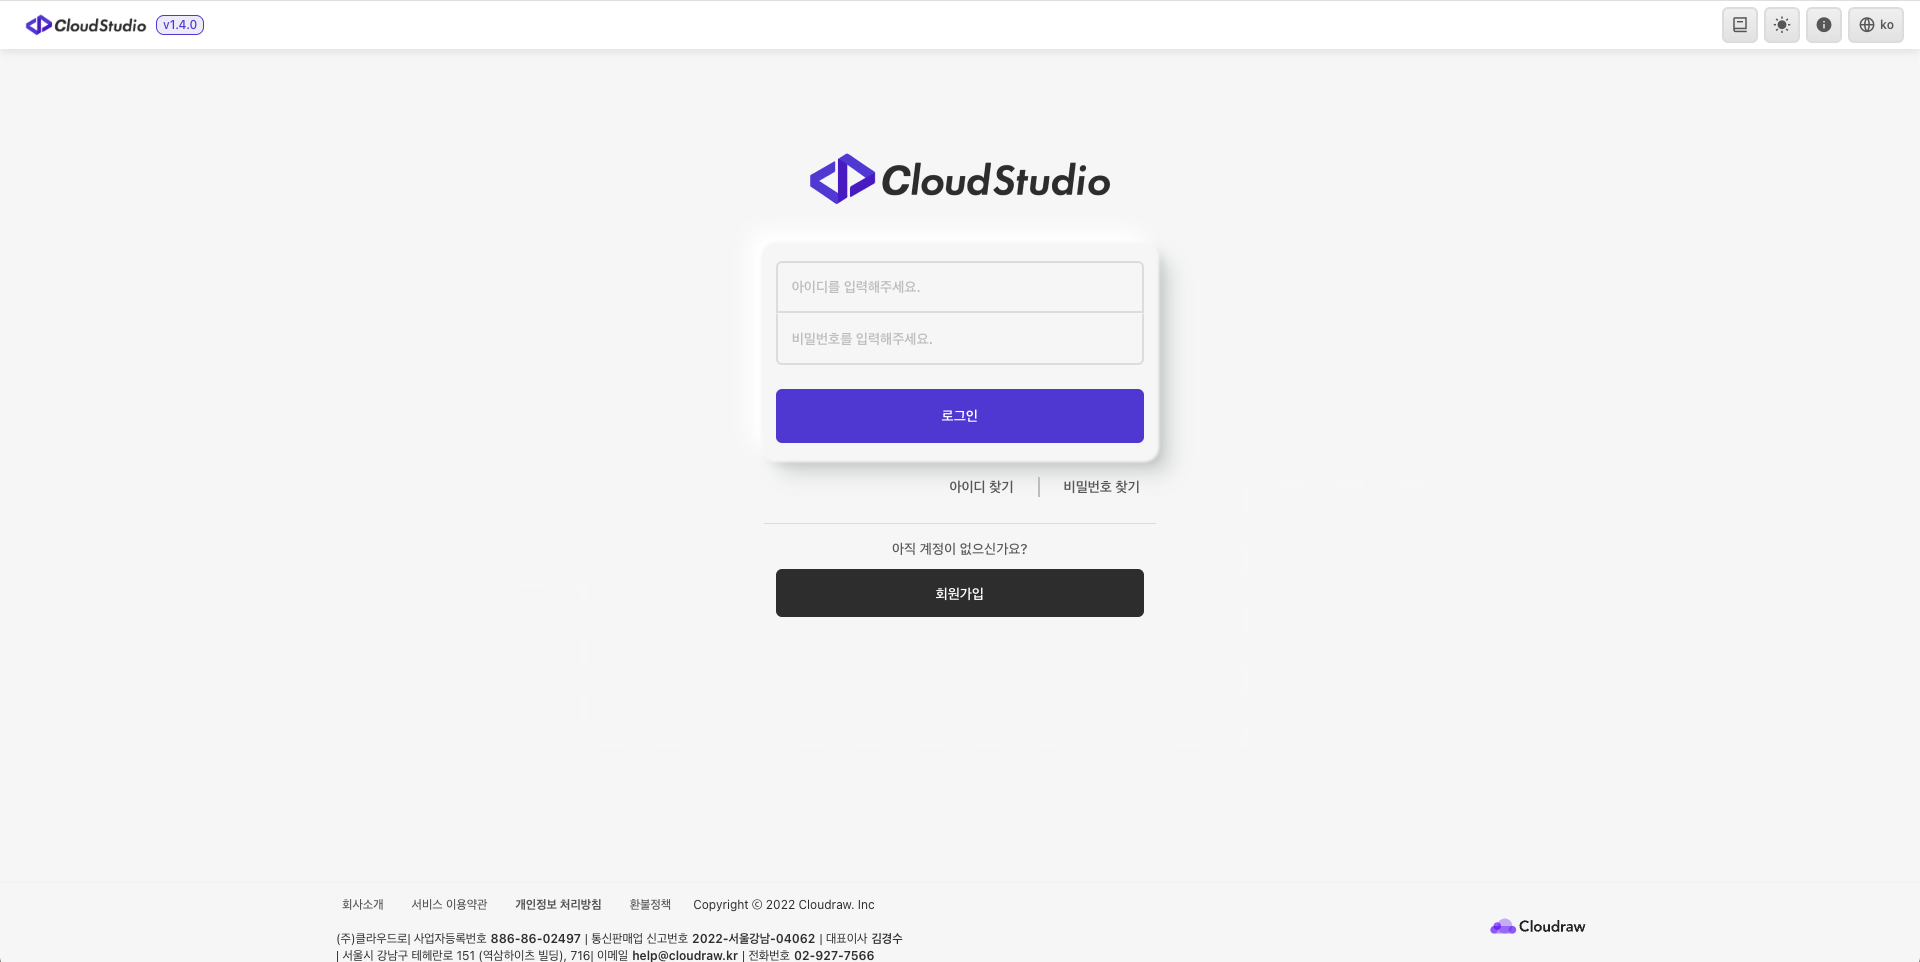Open 환불정책 footer link
The width and height of the screenshot is (1920, 962).
coord(650,905)
